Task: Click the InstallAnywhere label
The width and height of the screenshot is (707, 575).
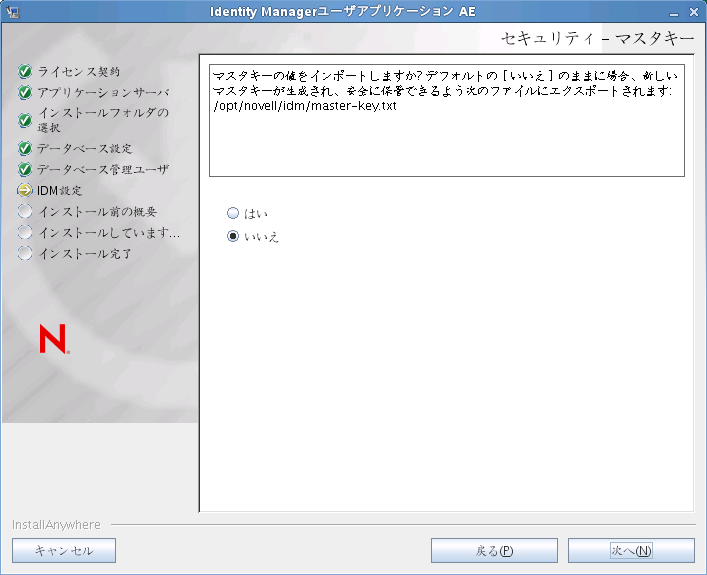Action: (56, 524)
